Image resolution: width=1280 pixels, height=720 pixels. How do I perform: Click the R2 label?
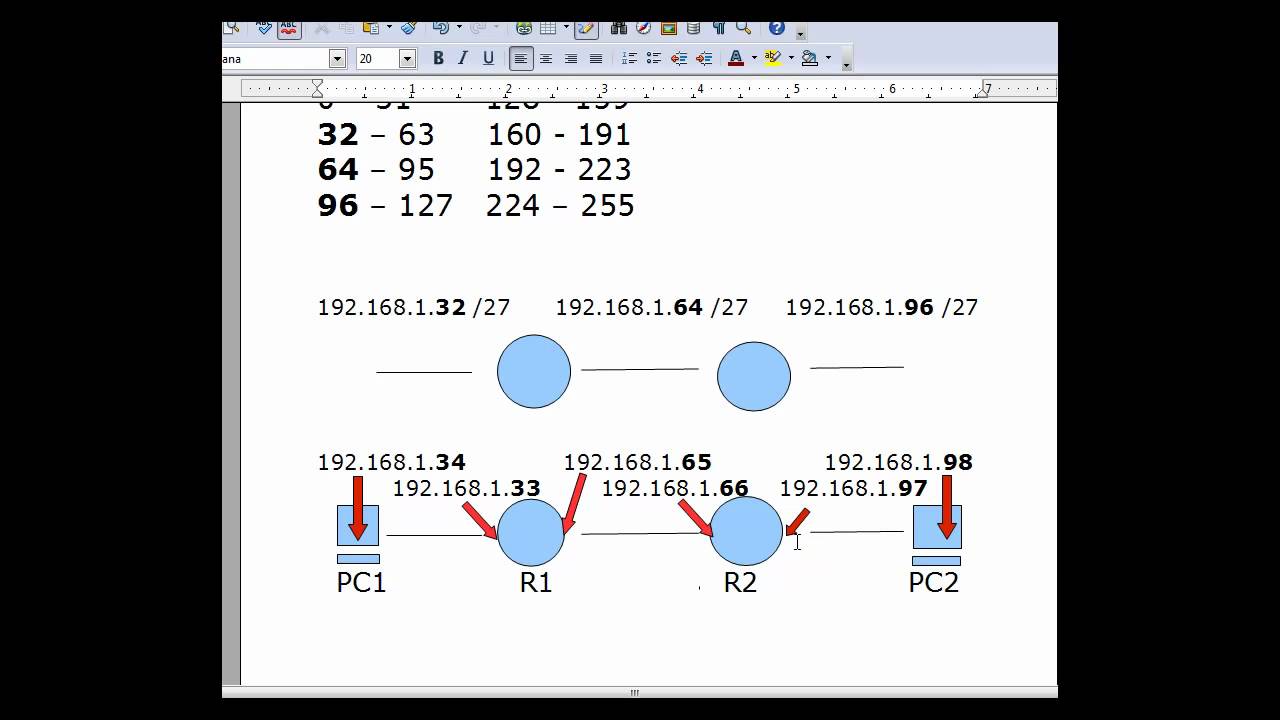740,582
